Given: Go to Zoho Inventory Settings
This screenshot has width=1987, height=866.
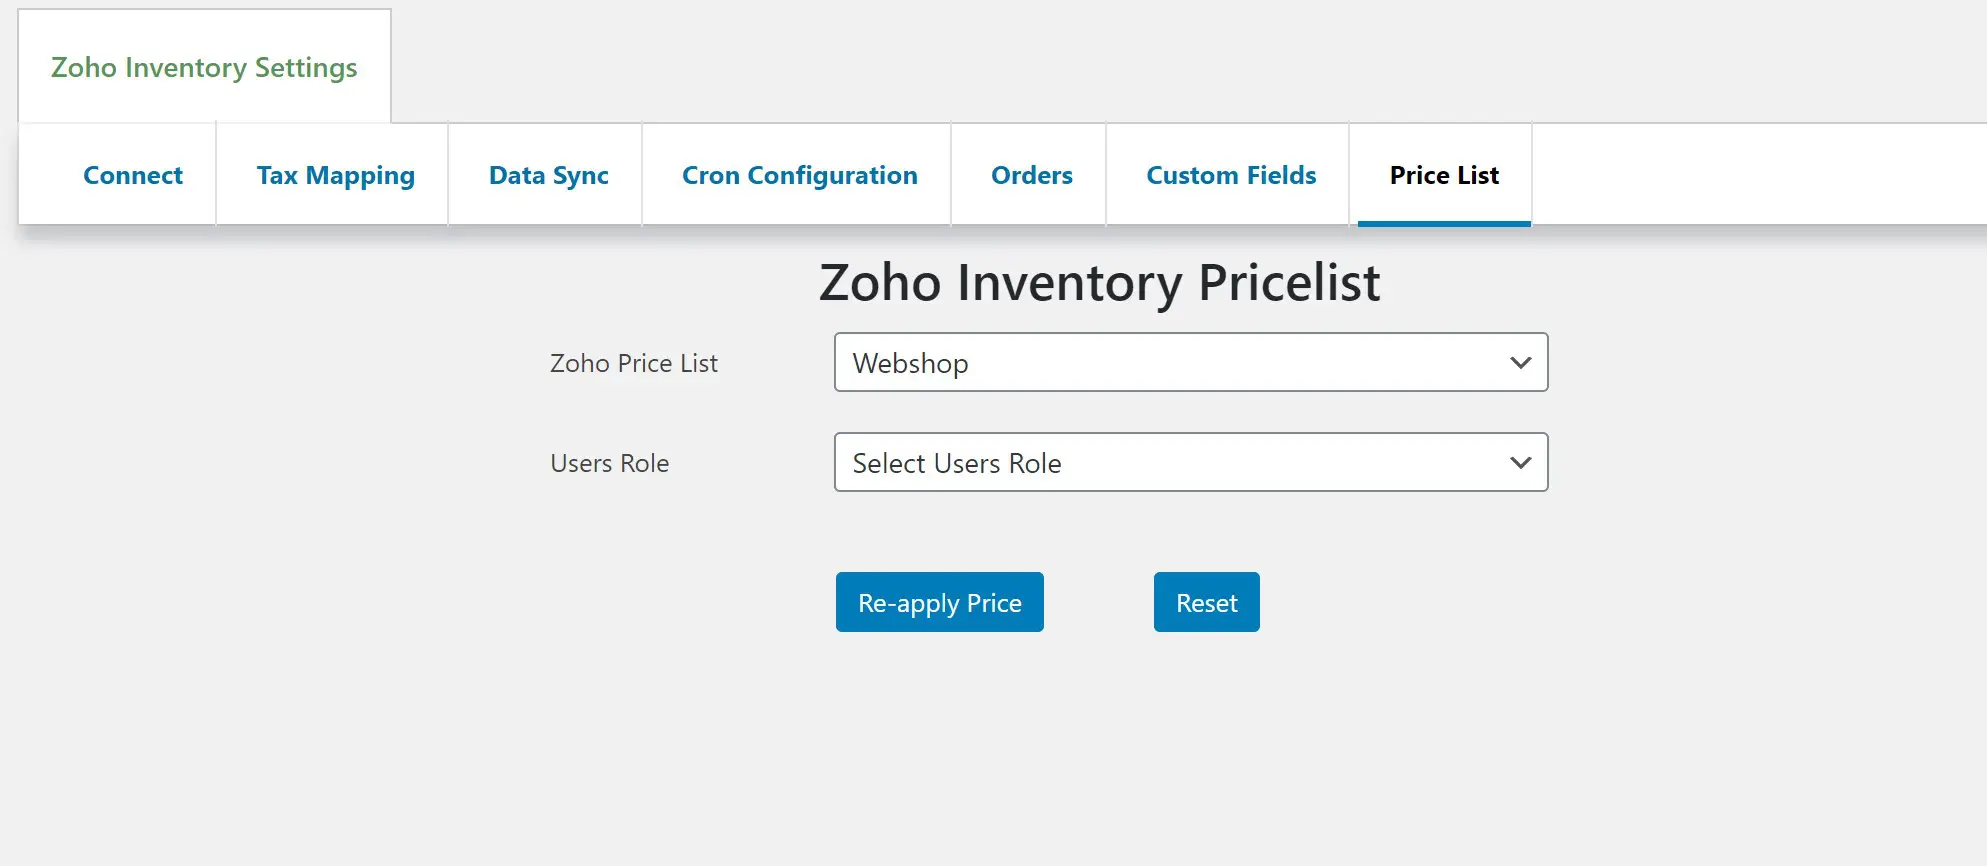Looking at the screenshot, I should (x=204, y=67).
